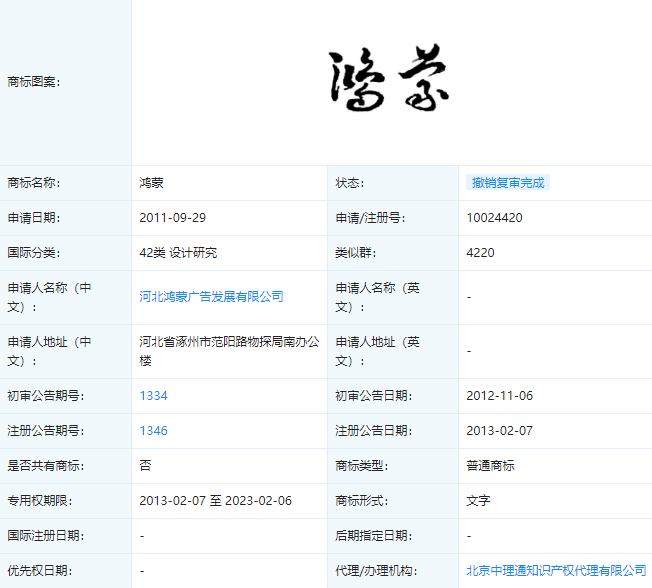Select the application date 2011-09-29
Viewport: 652px width, 588px height.
point(173,217)
